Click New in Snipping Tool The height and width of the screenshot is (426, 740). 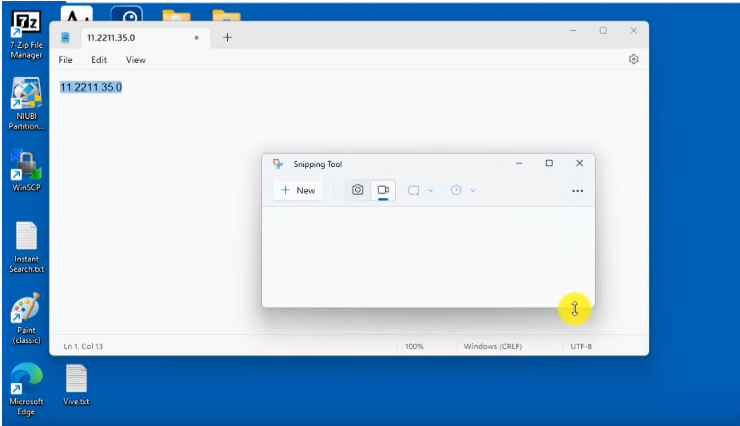coord(298,190)
